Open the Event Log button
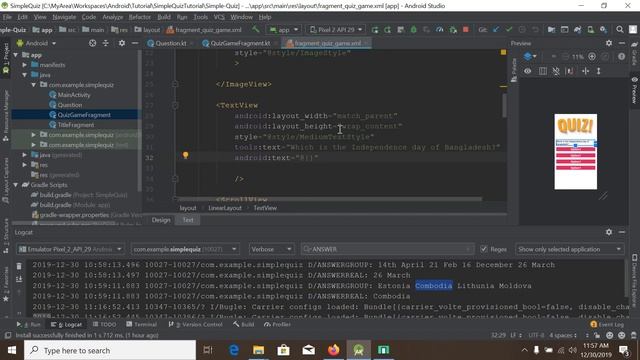Viewport: 640px width, 360px height. coord(607,324)
